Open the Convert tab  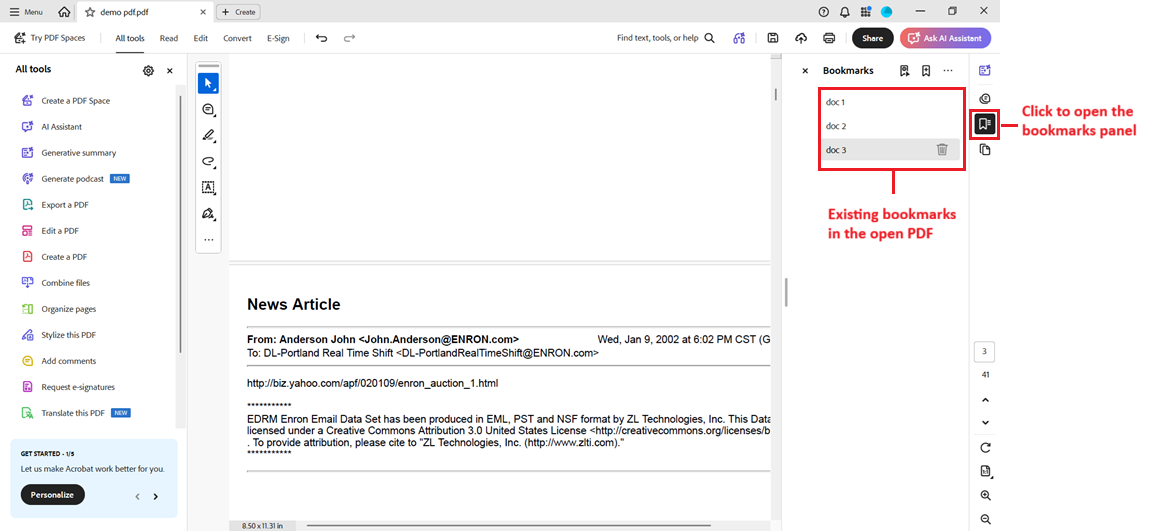point(237,38)
